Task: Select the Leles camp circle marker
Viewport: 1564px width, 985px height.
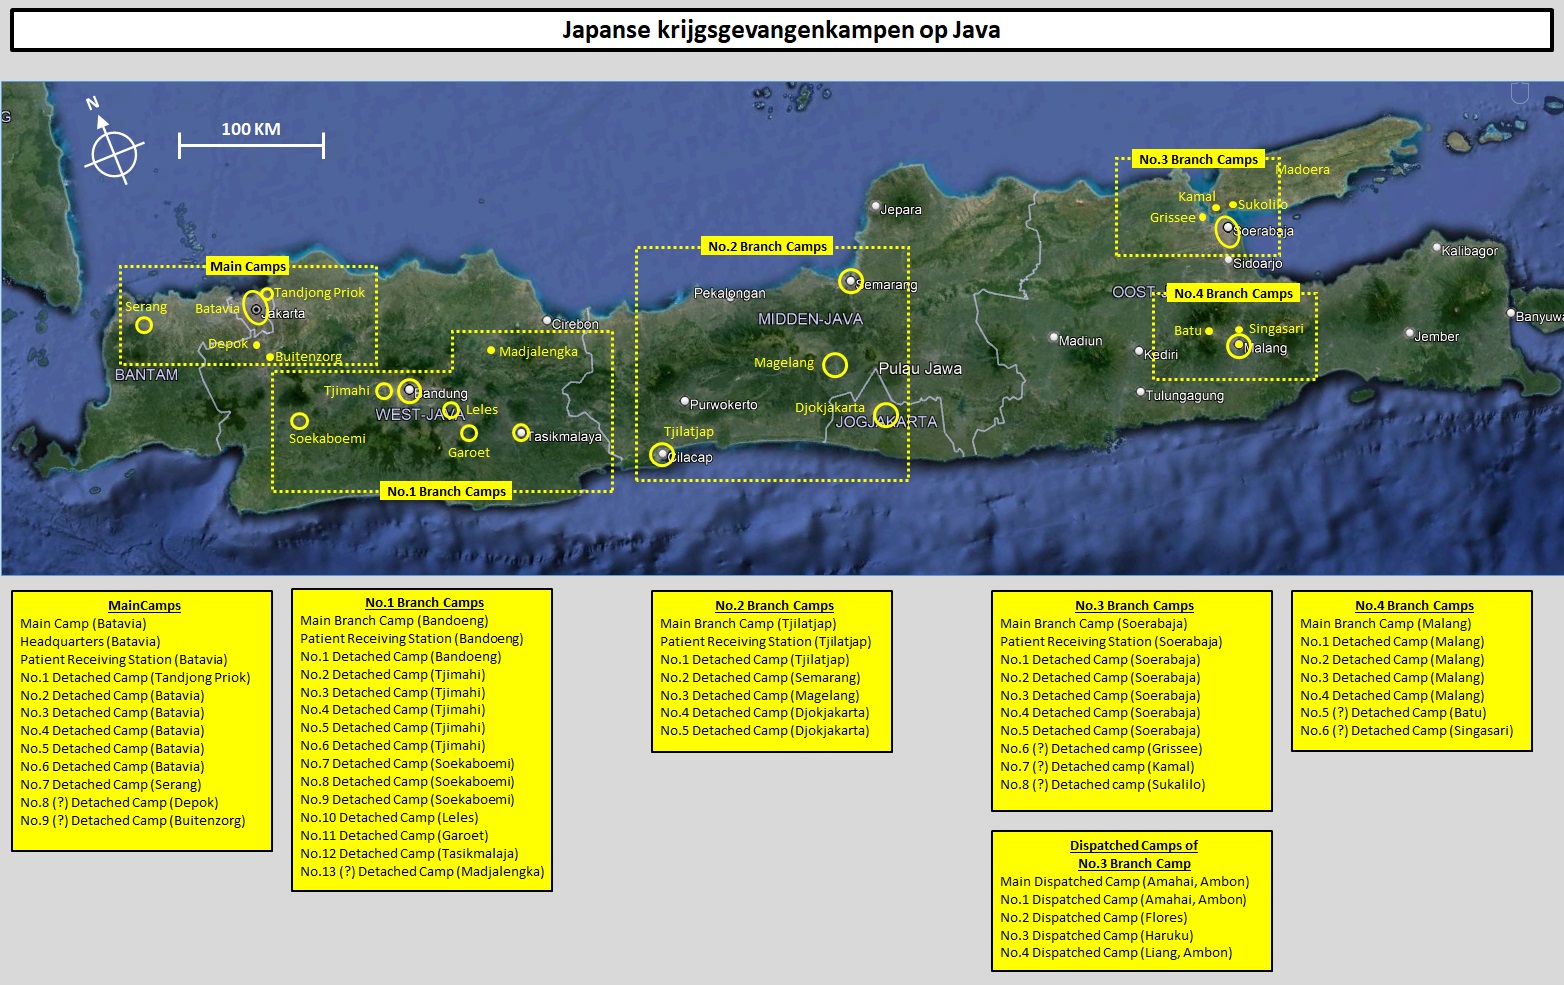Action: click(x=451, y=410)
